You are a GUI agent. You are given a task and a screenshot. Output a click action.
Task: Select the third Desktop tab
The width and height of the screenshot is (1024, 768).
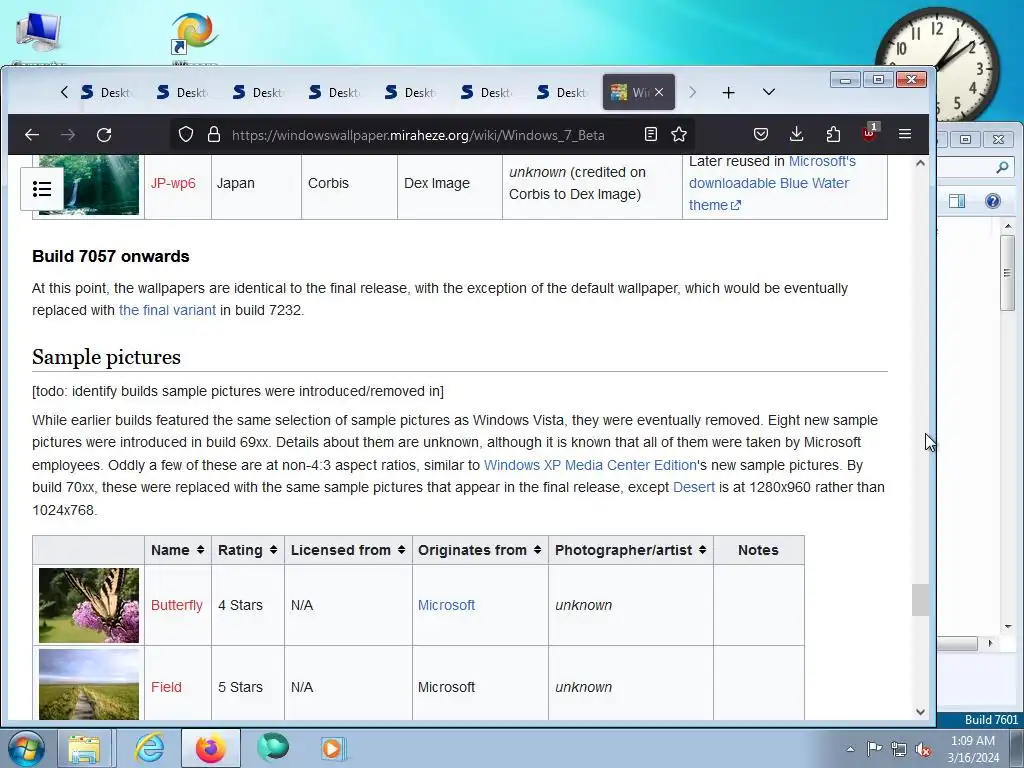point(258,93)
